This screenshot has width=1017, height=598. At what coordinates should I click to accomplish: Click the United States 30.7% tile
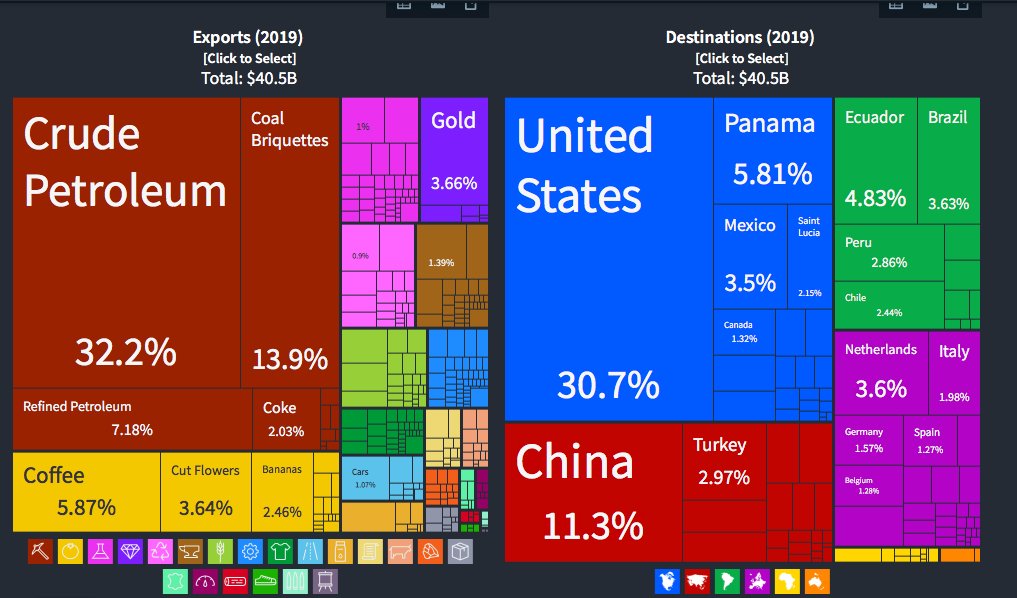[608, 259]
